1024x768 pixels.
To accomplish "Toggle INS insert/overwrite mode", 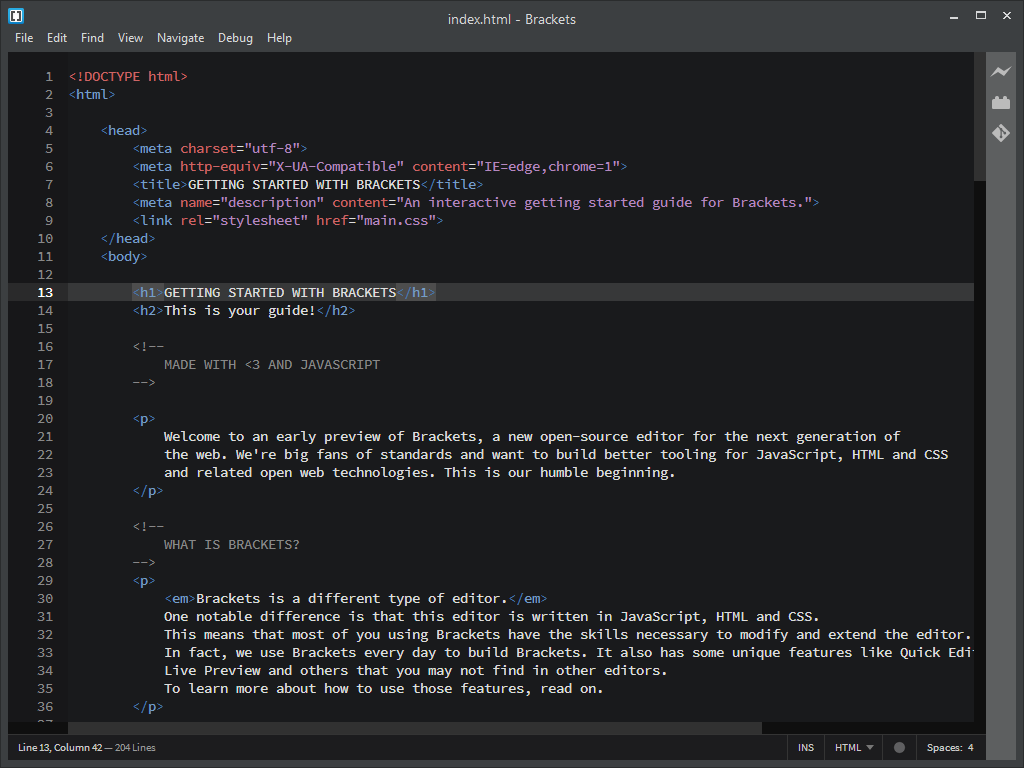I will tap(806, 748).
